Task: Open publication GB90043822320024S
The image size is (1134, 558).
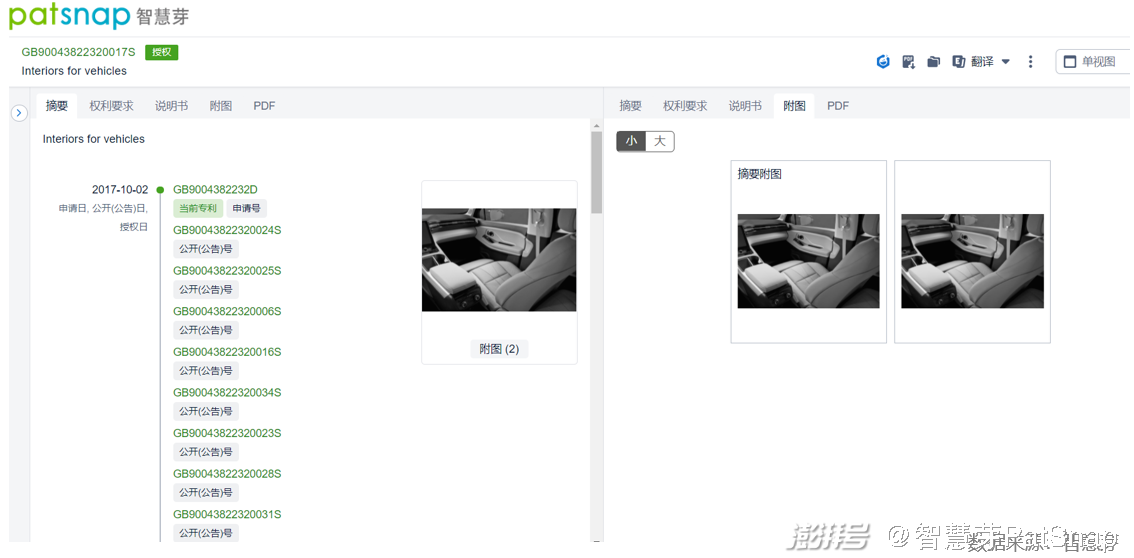Action: [x=227, y=230]
